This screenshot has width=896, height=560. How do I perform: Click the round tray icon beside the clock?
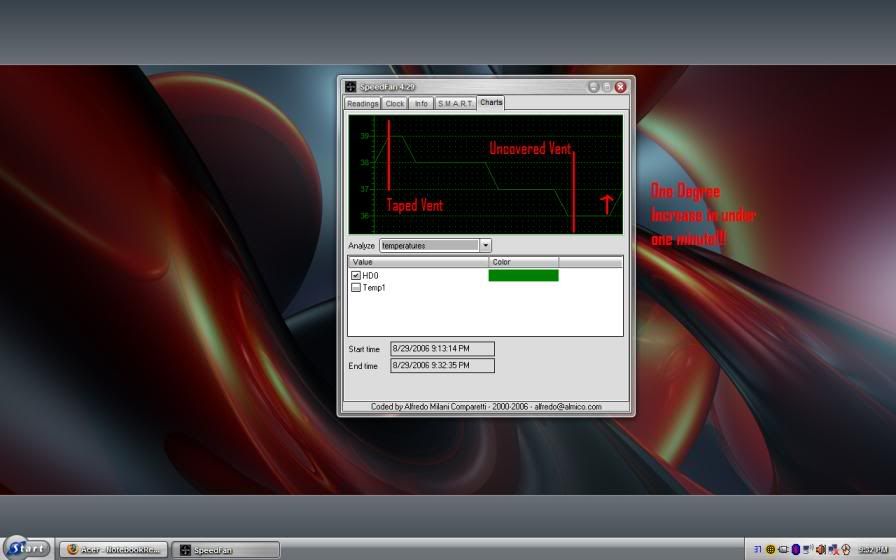click(x=846, y=549)
